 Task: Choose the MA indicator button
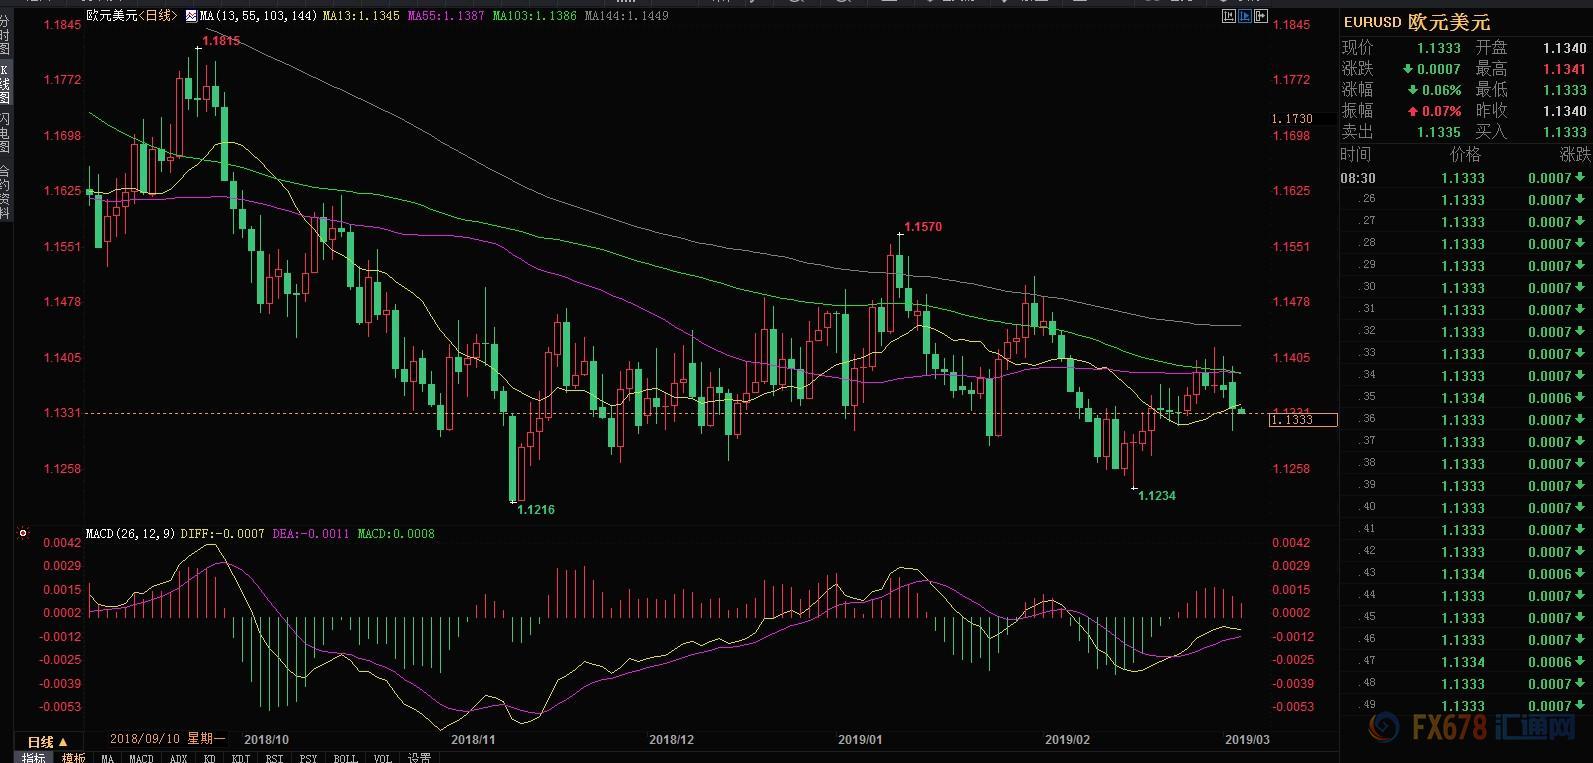pyautogui.click(x=107, y=758)
